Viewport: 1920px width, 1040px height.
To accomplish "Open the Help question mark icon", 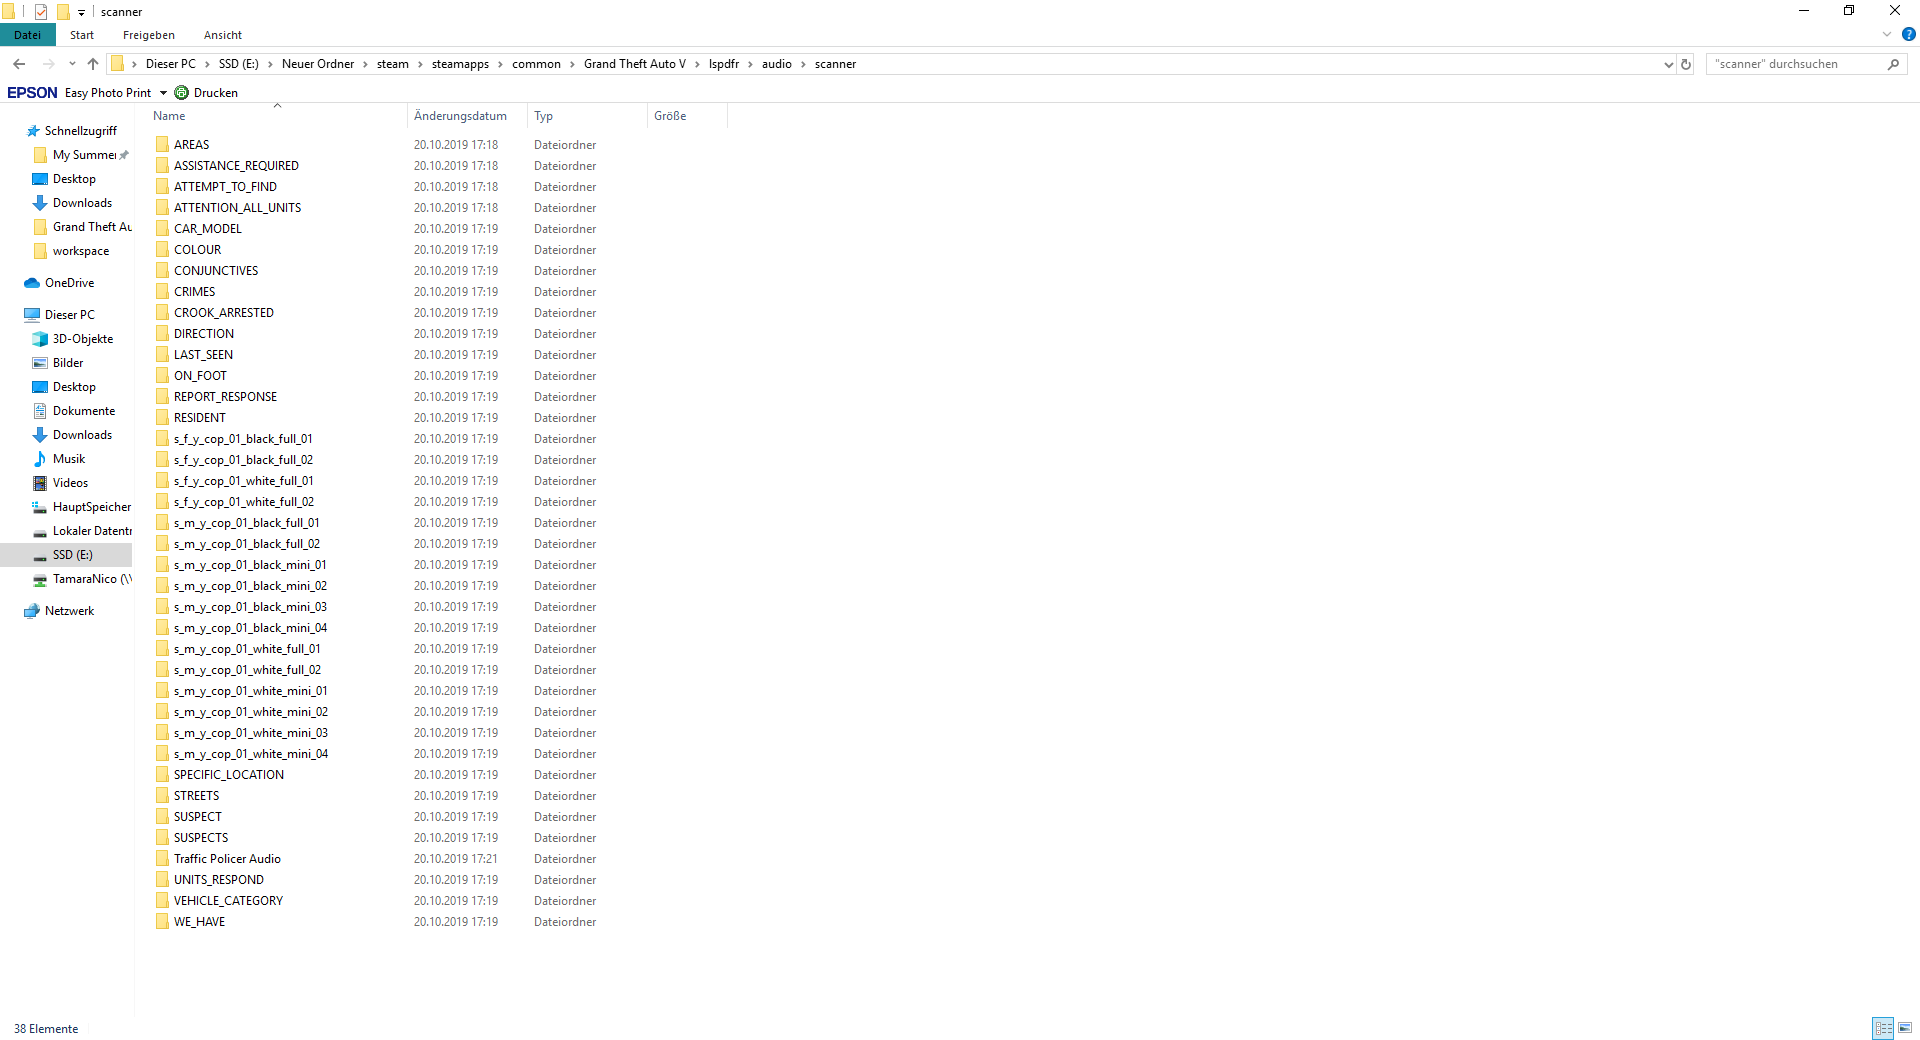I will pos(1909,35).
